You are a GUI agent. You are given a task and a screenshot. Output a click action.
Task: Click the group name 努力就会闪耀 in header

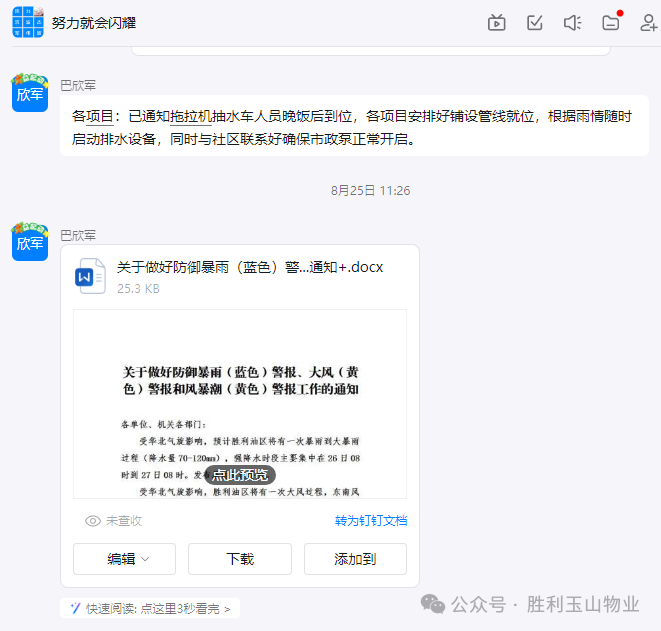point(93,21)
